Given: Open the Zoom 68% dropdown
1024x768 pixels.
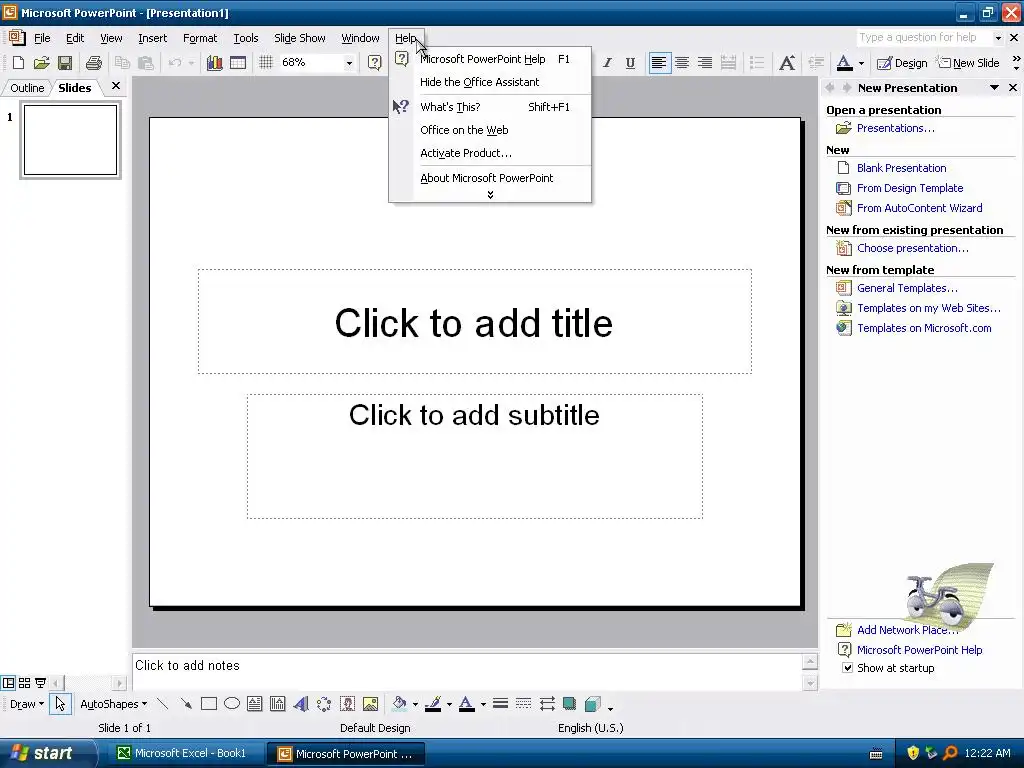Looking at the screenshot, I should point(349,63).
